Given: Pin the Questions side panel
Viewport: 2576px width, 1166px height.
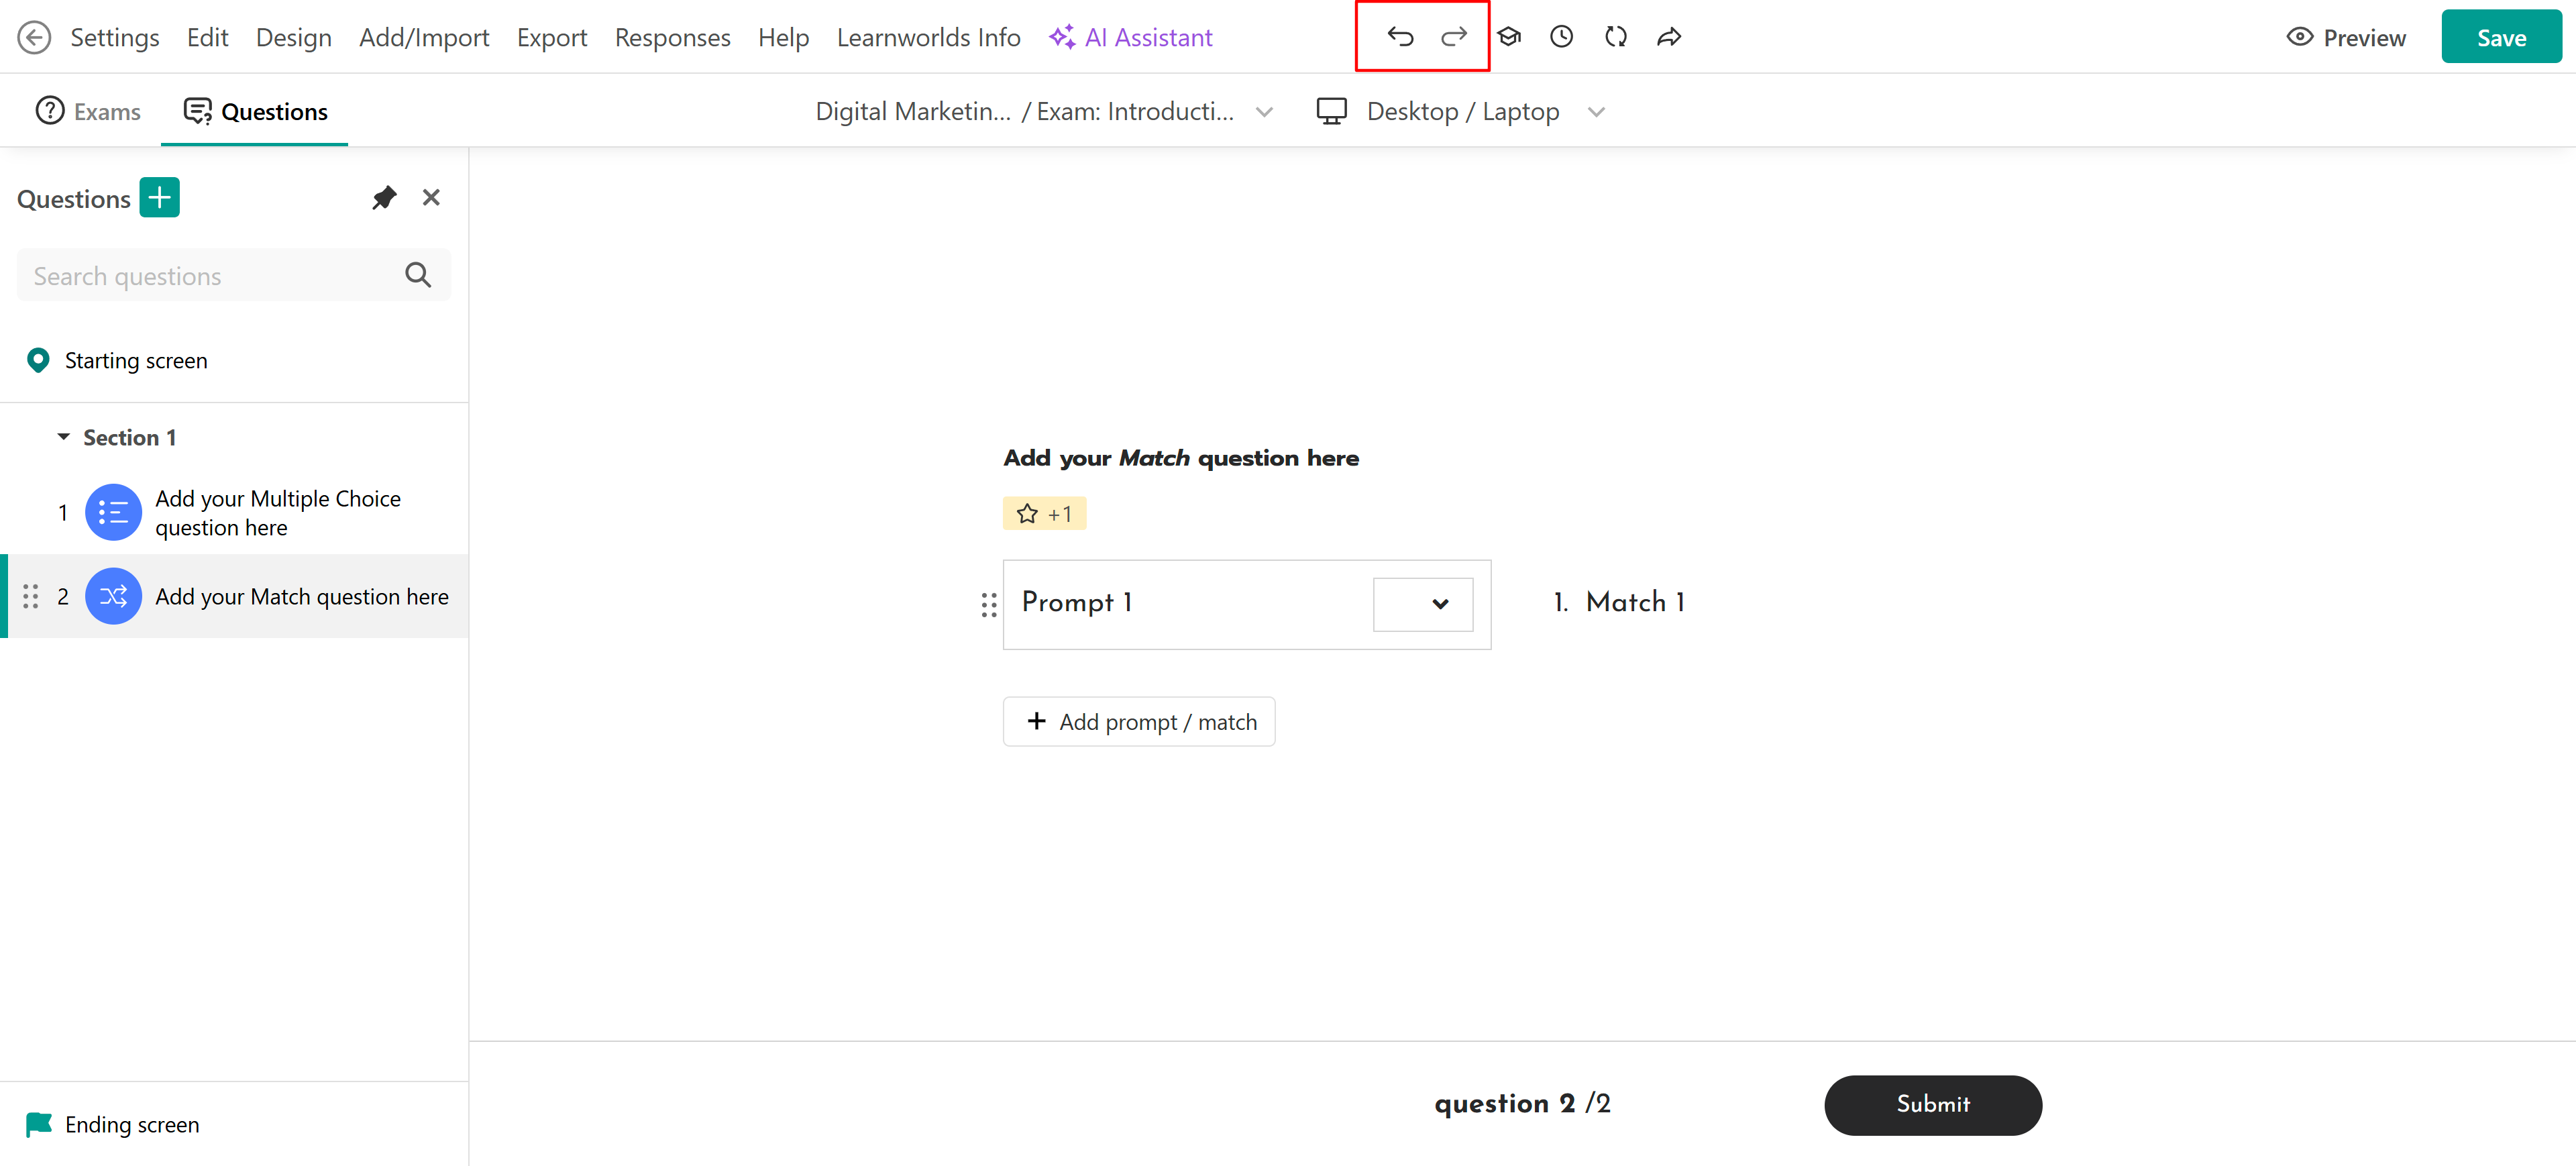Looking at the screenshot, I should pos(384,198).
